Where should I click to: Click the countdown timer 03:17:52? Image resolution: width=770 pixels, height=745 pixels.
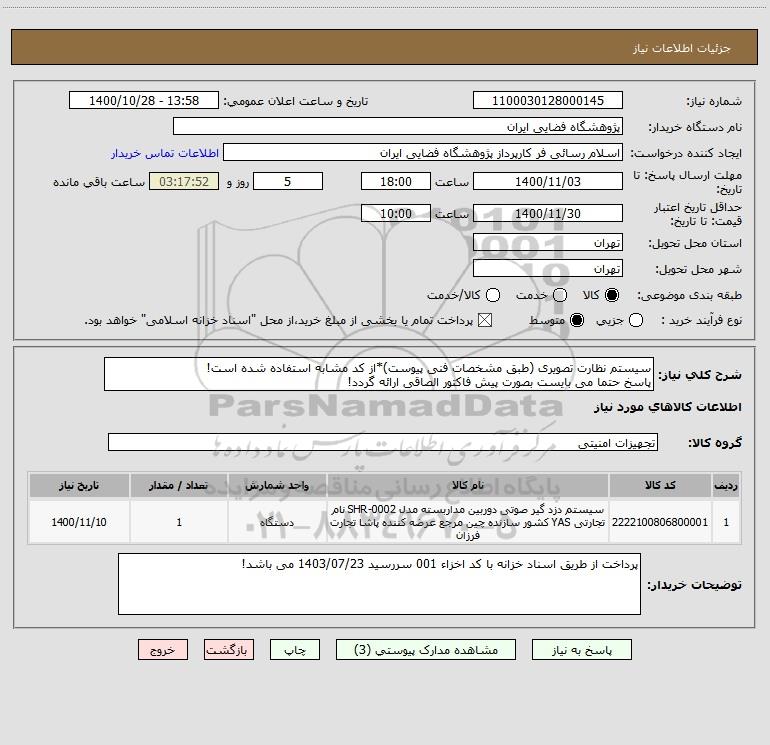point(184,181)
